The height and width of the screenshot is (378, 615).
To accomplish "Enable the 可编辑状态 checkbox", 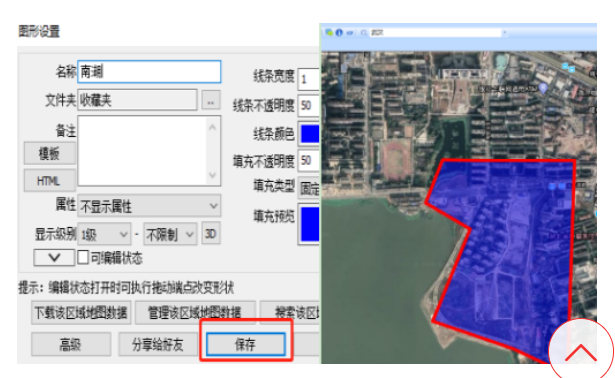I will [x=83, y=258].
